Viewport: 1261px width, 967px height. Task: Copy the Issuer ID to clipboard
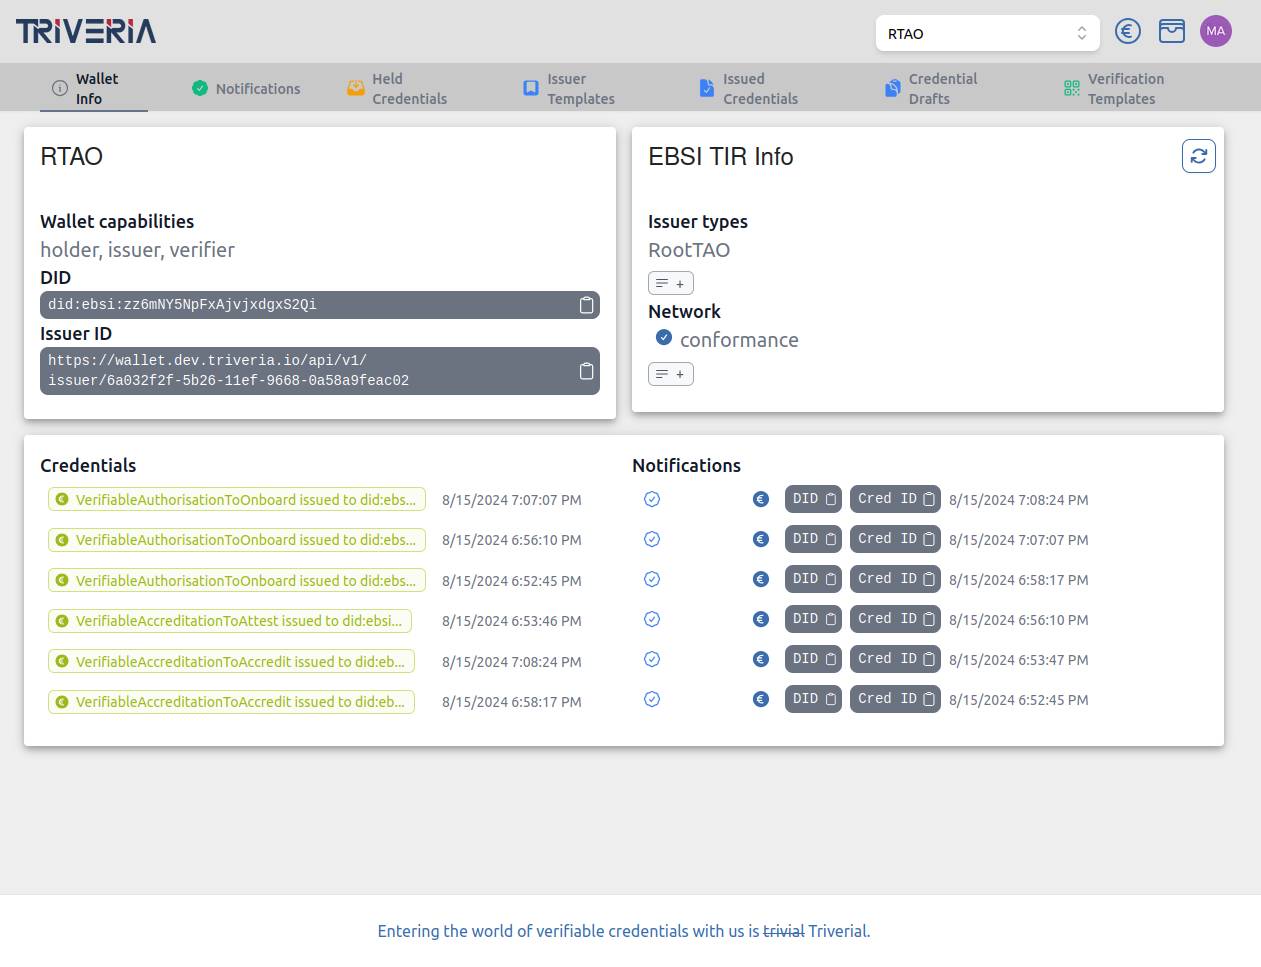click(587, 371)
